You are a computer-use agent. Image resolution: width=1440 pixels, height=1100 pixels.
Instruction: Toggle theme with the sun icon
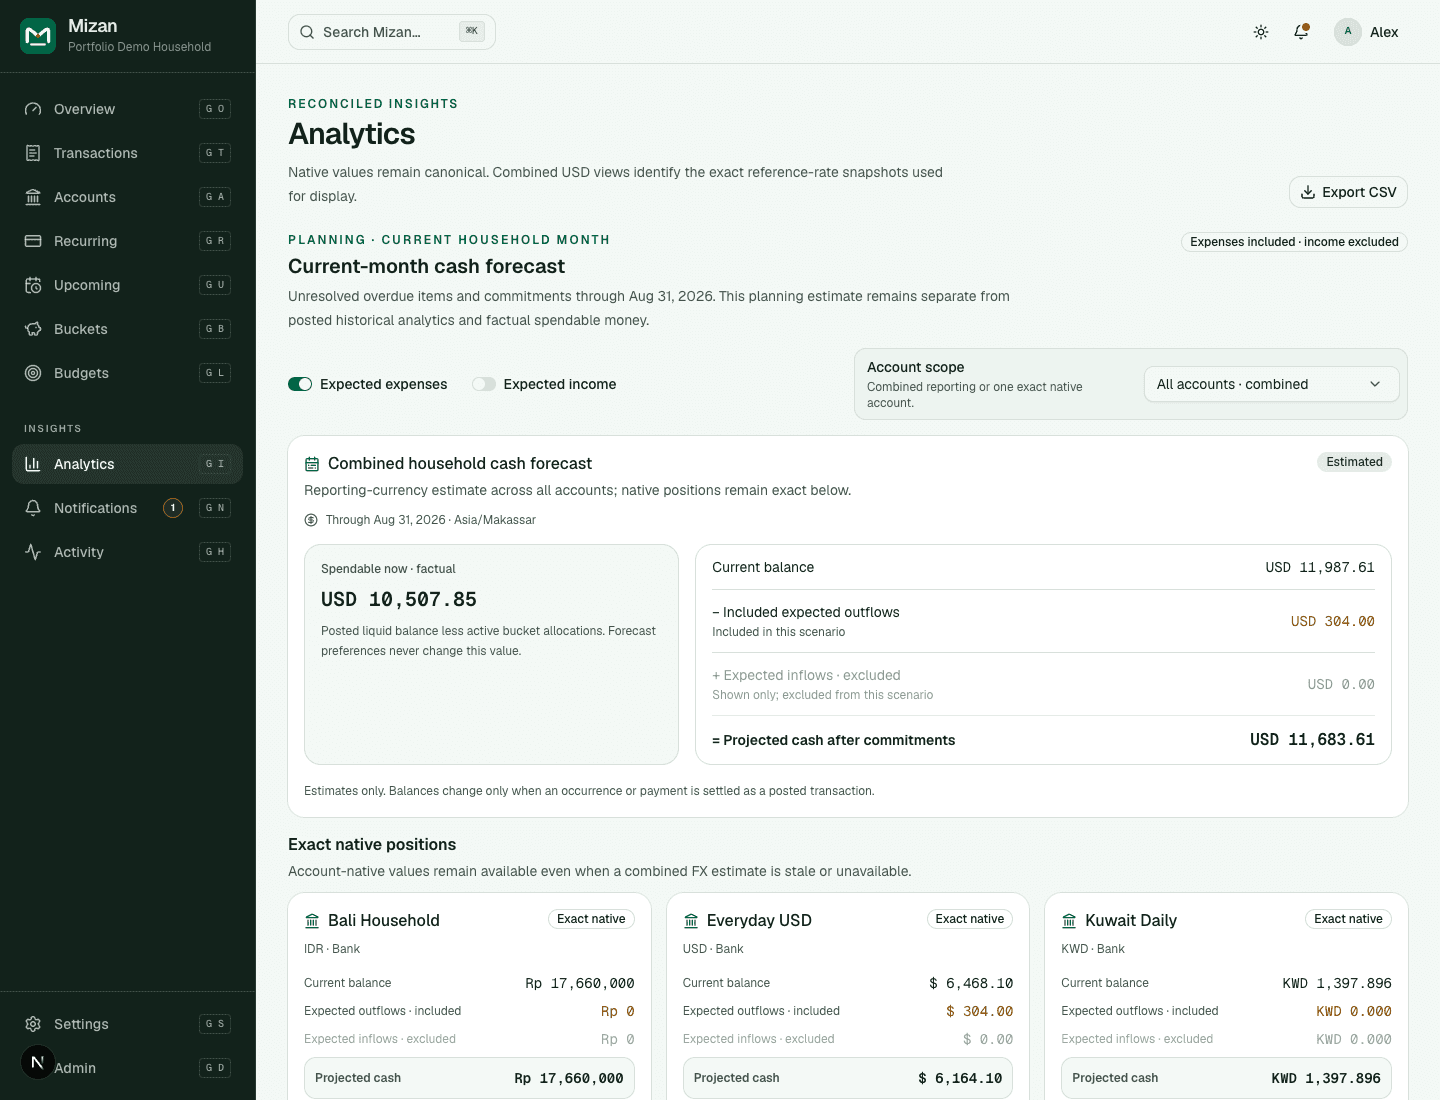[x=1261, y=32]
